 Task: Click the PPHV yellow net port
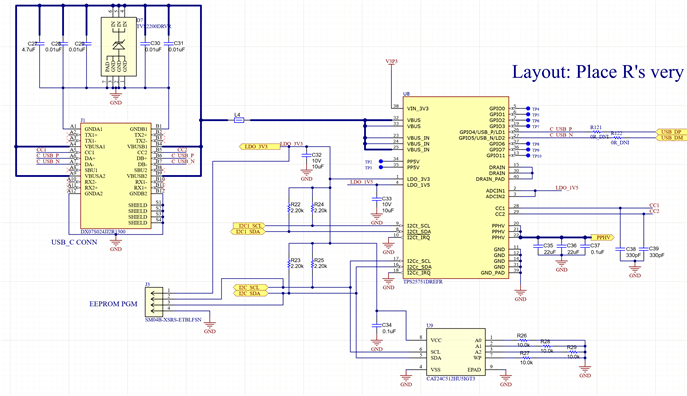tap(603, 237)
